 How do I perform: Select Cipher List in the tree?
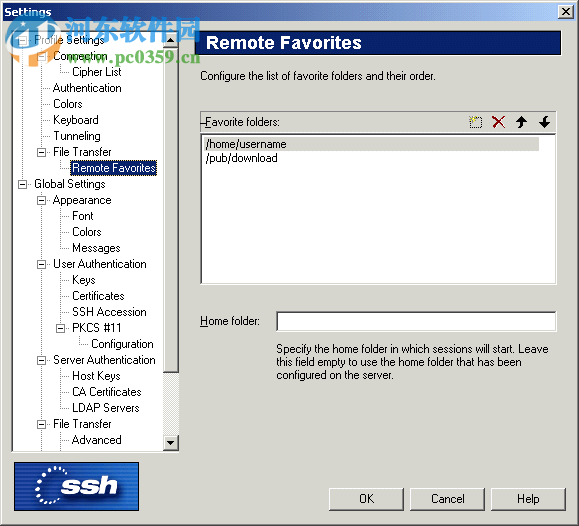coord(97,72)
